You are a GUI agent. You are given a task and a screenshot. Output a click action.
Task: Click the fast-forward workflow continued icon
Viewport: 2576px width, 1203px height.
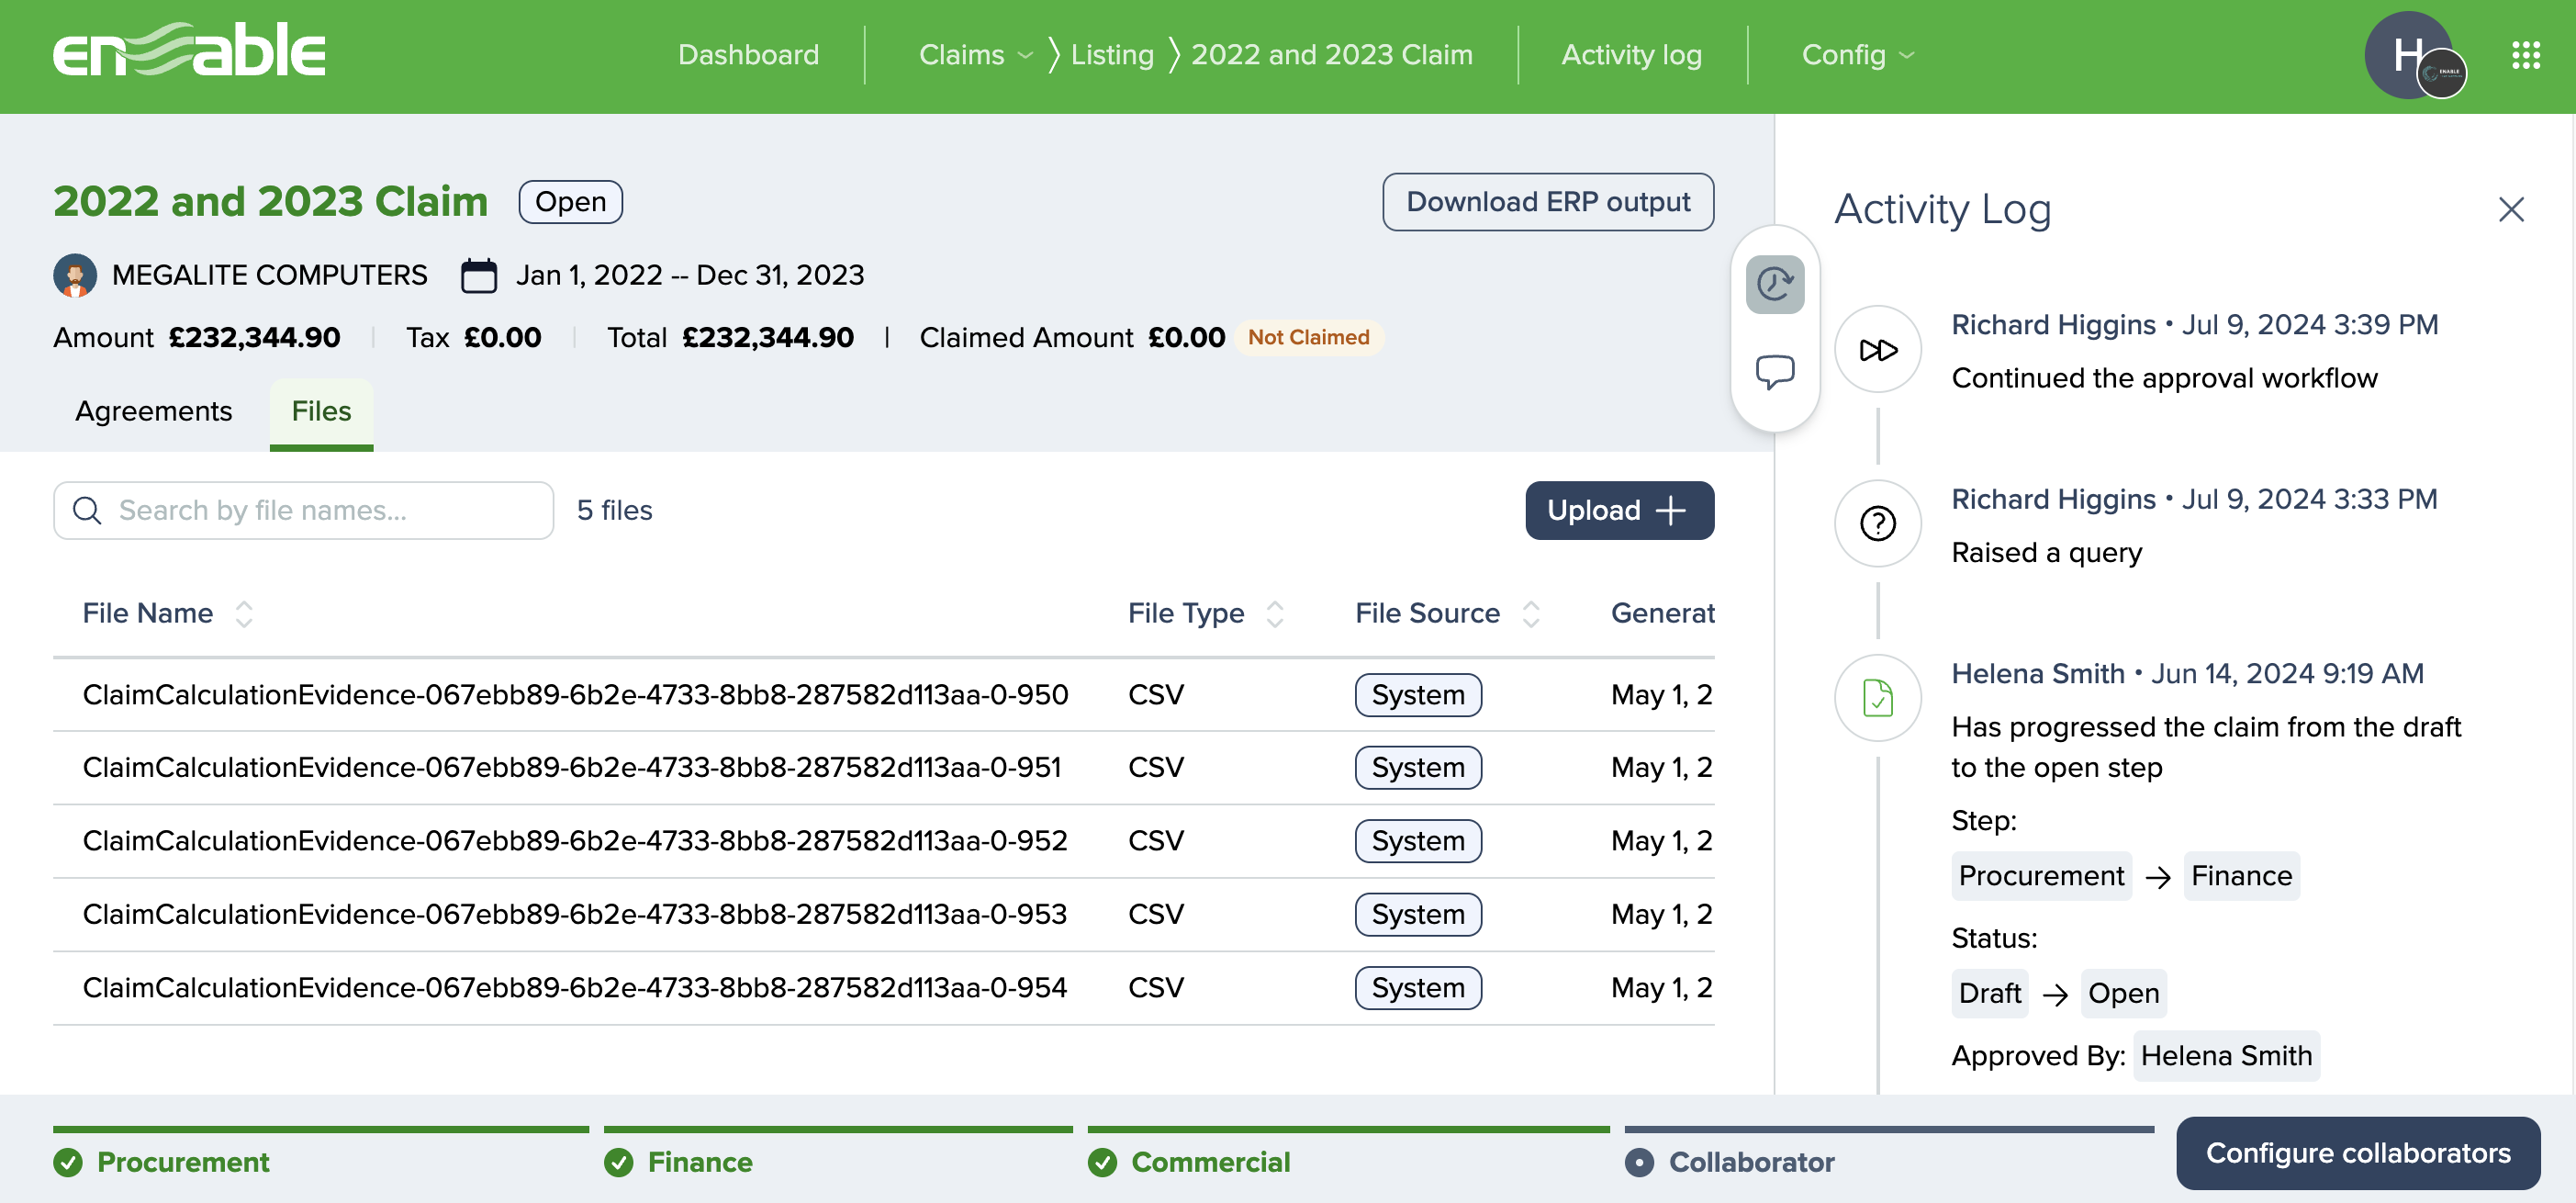[1877, 350]
